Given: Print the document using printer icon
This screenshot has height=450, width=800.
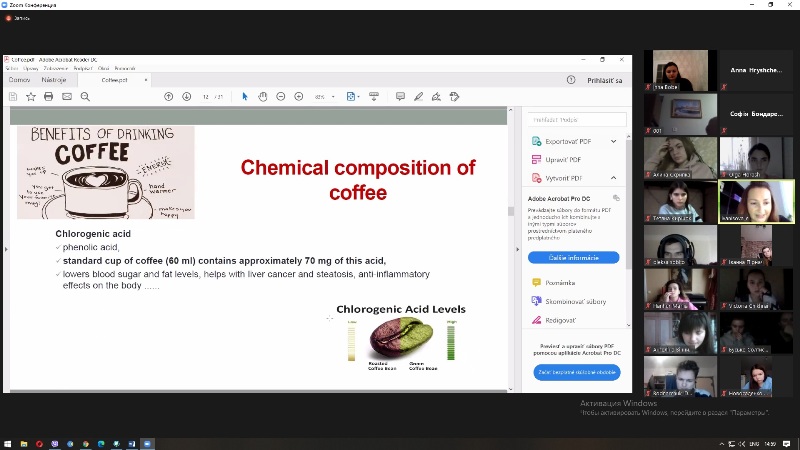Looking at the screenshot, I should pos(48,96).
